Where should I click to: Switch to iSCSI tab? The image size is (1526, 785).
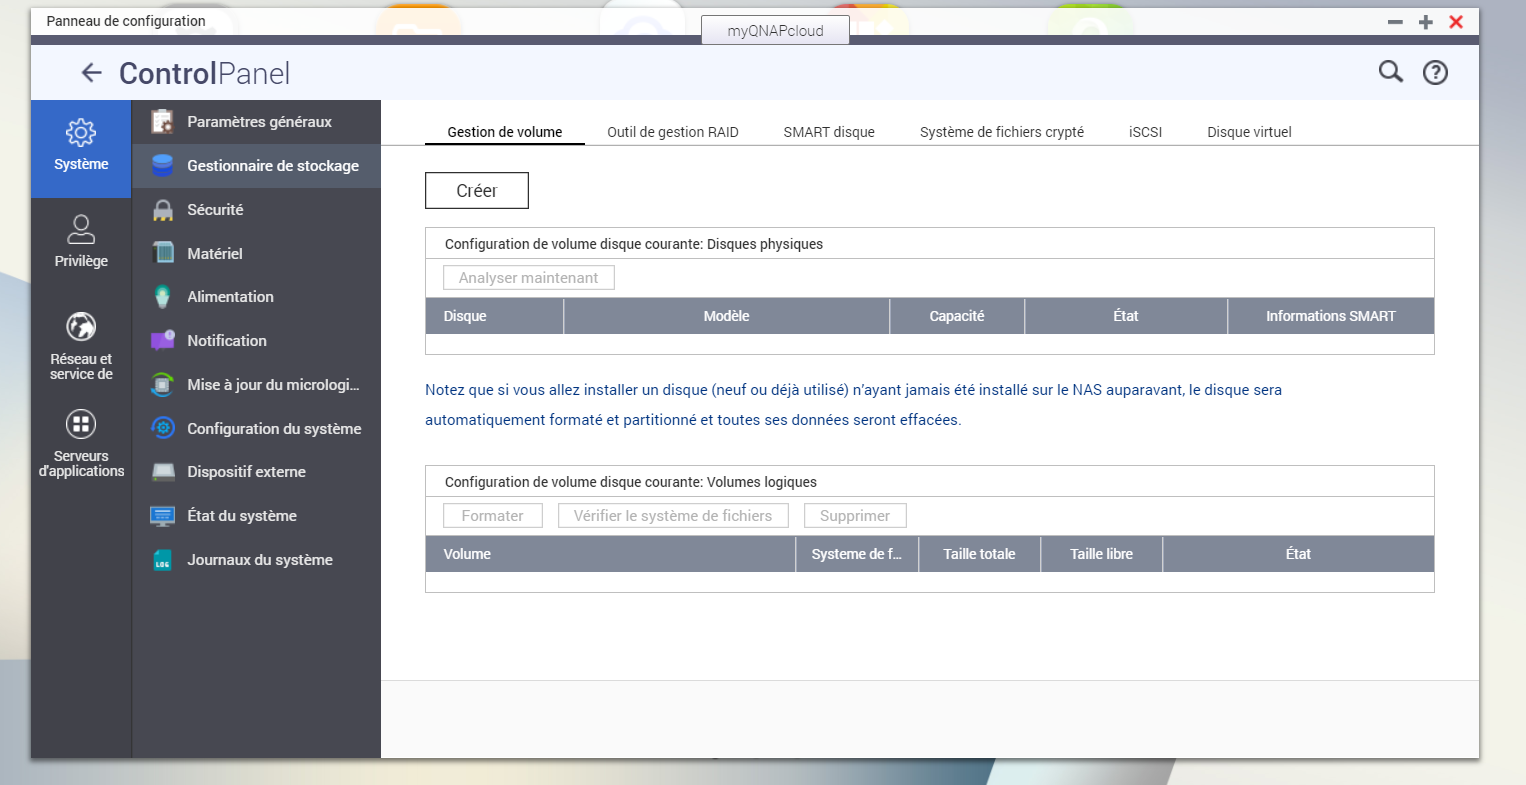pos(1146,132)
